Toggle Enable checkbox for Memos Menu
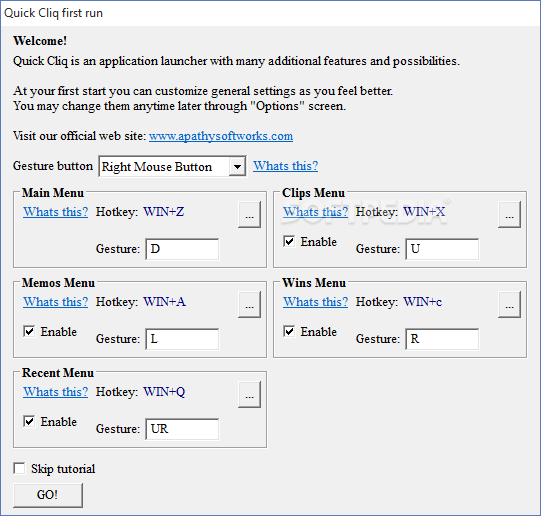Viewport: 541px width, 516px height. click(x=29, y=331)
